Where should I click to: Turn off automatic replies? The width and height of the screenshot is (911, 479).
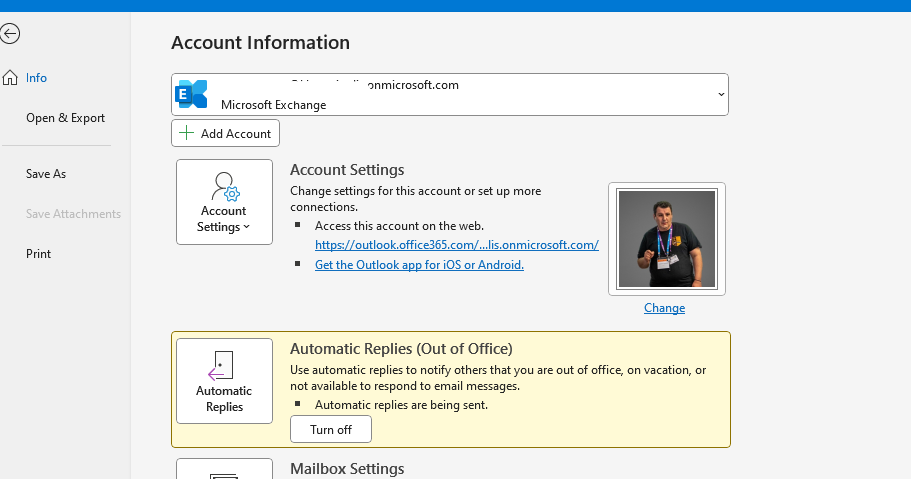pos(331,430)
